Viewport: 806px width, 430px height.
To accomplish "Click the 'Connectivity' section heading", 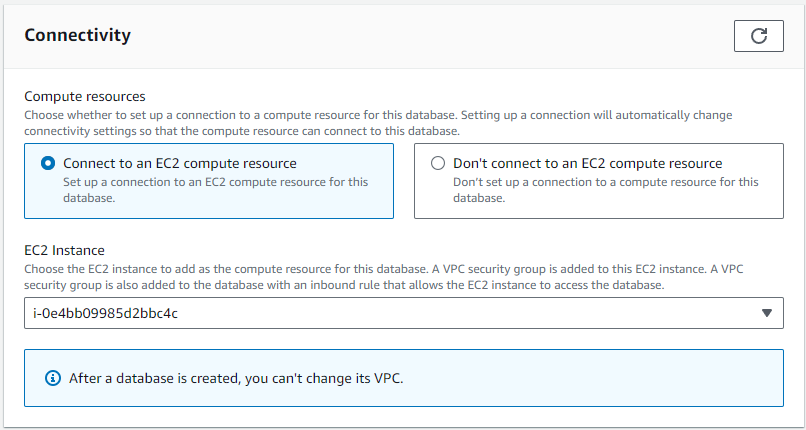I will click(x=77, y=36).
